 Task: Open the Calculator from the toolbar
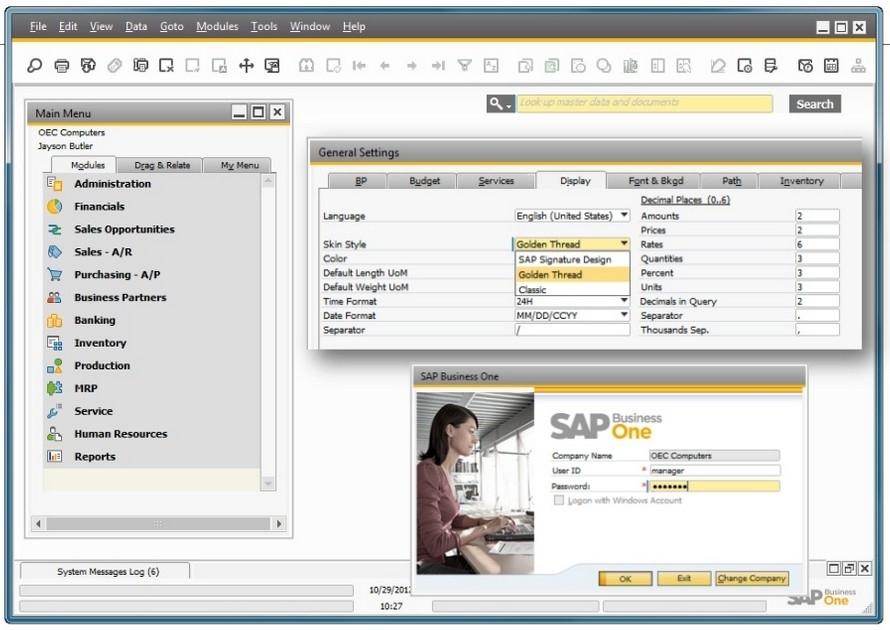point(831,66)
